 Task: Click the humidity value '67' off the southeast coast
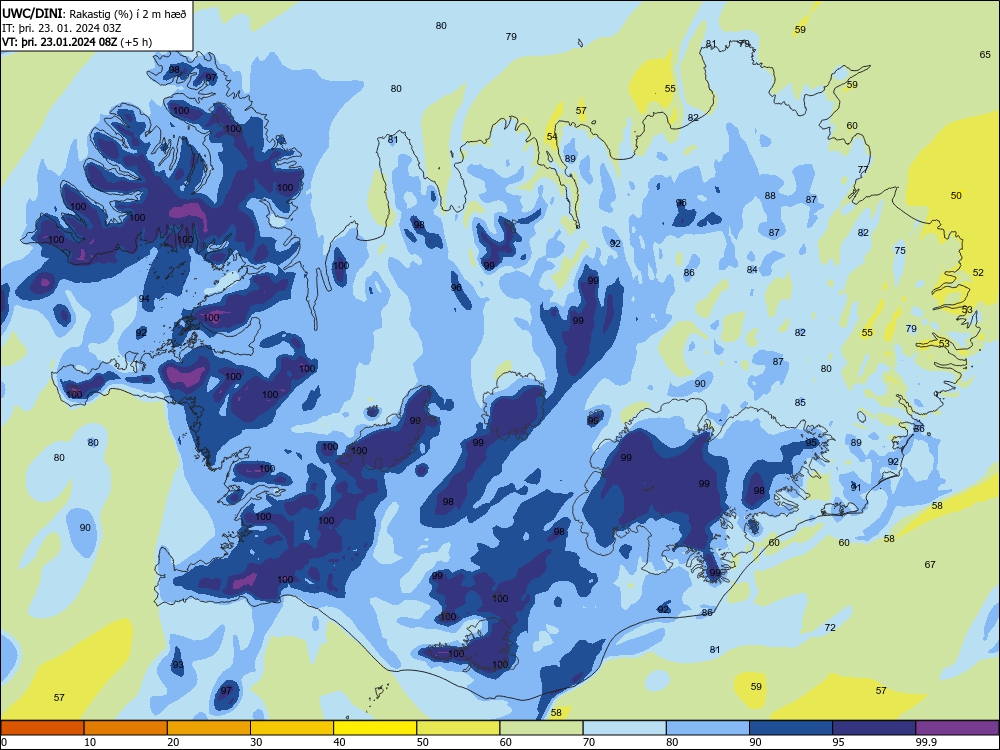click(x=930, y=564)
